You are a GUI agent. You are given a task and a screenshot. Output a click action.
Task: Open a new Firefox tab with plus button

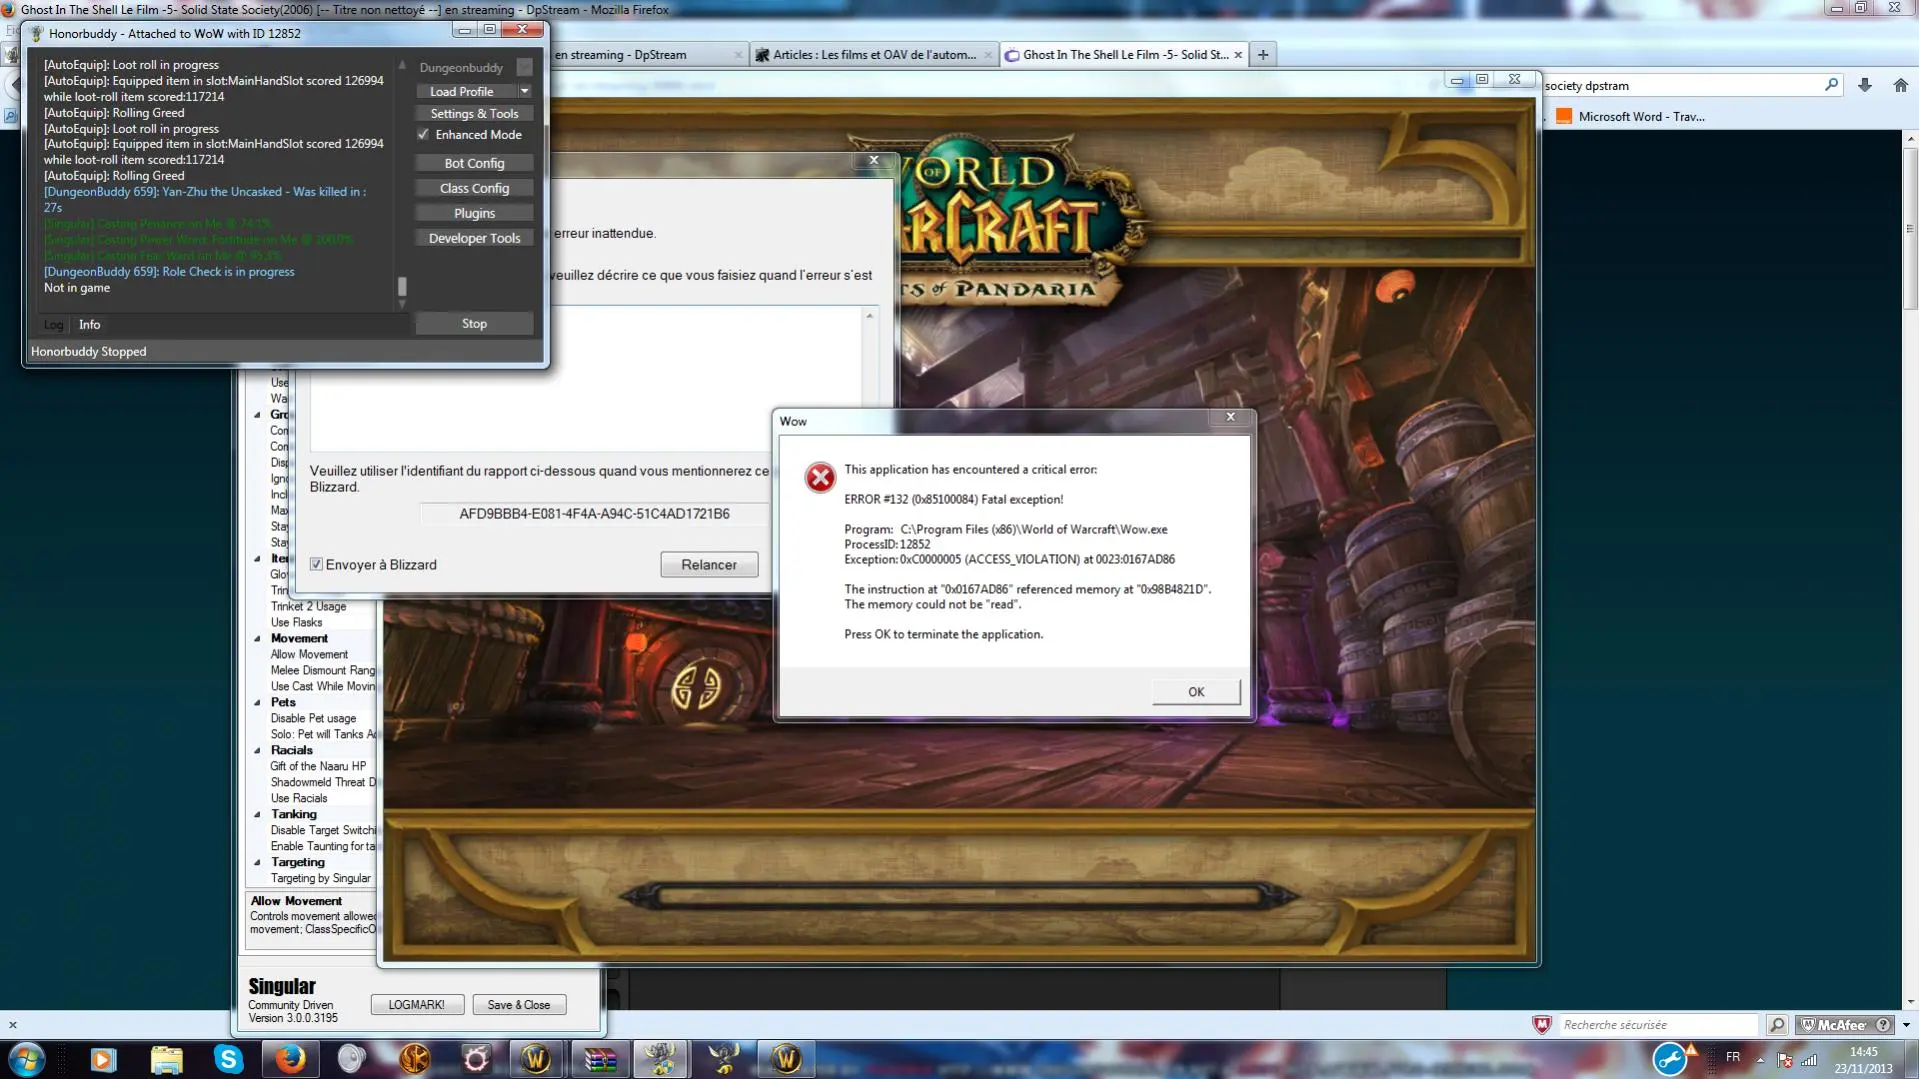(x=1263, y=55)
